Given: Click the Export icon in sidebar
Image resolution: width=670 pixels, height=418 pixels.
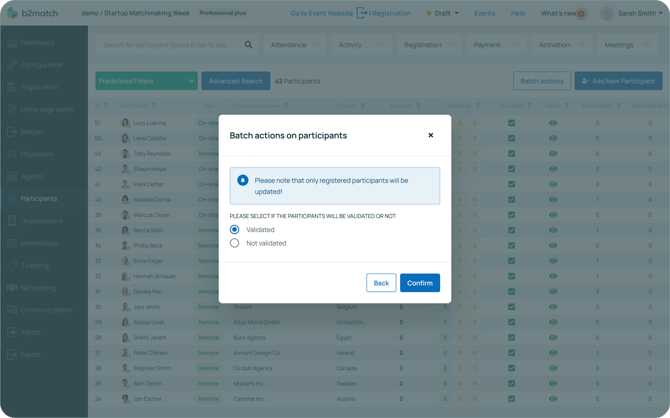Looking at the screenshot, I should (12, 354).
